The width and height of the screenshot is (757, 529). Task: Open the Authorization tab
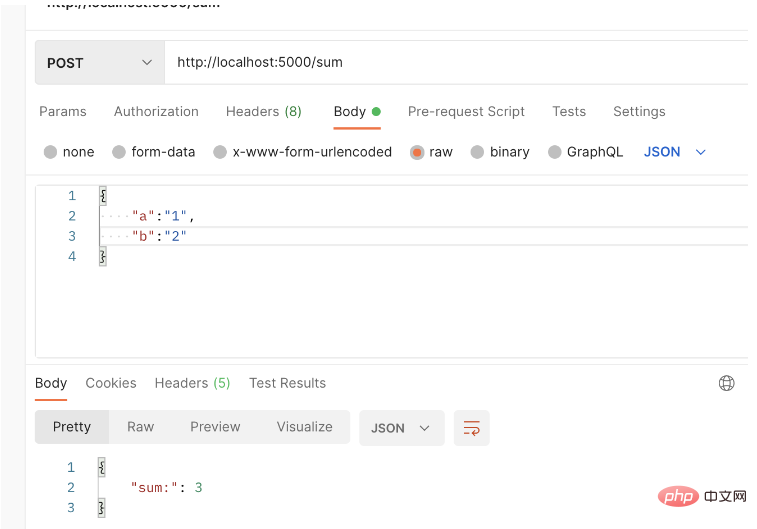click(x=156, y=111)
